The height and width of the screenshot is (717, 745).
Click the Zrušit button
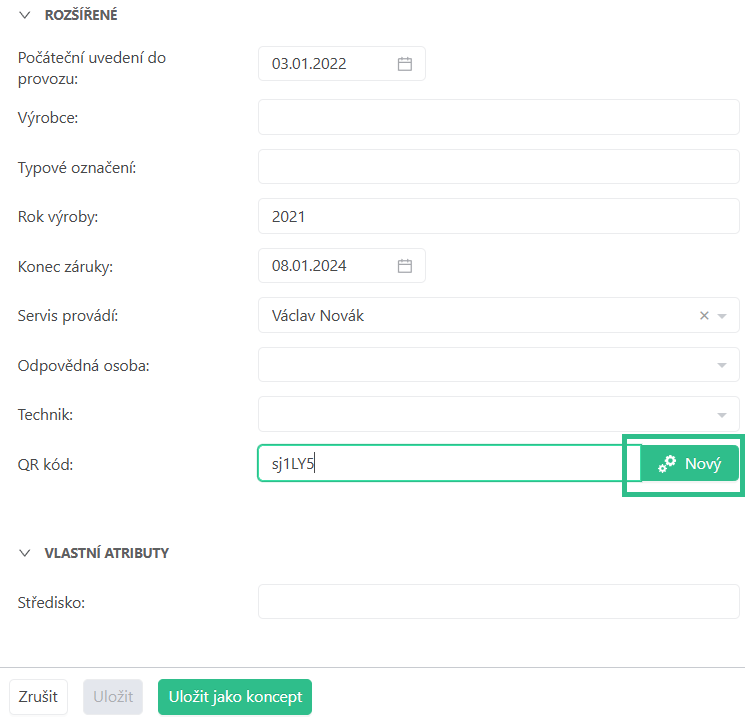coord(38,697)
